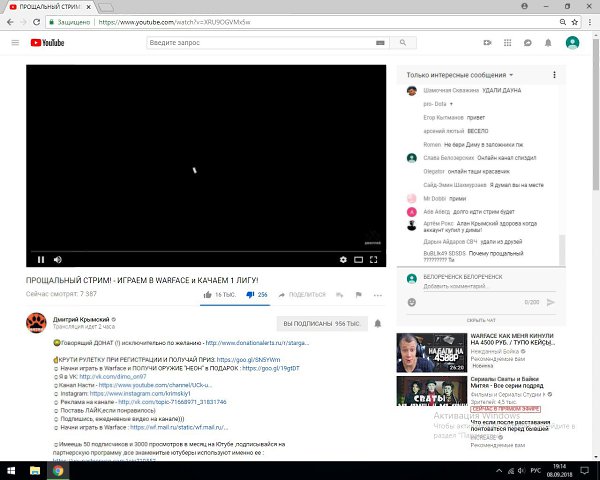Enter full screen video mode
The height and width of the screenshot is (480, 600).
tap(374, 259)
